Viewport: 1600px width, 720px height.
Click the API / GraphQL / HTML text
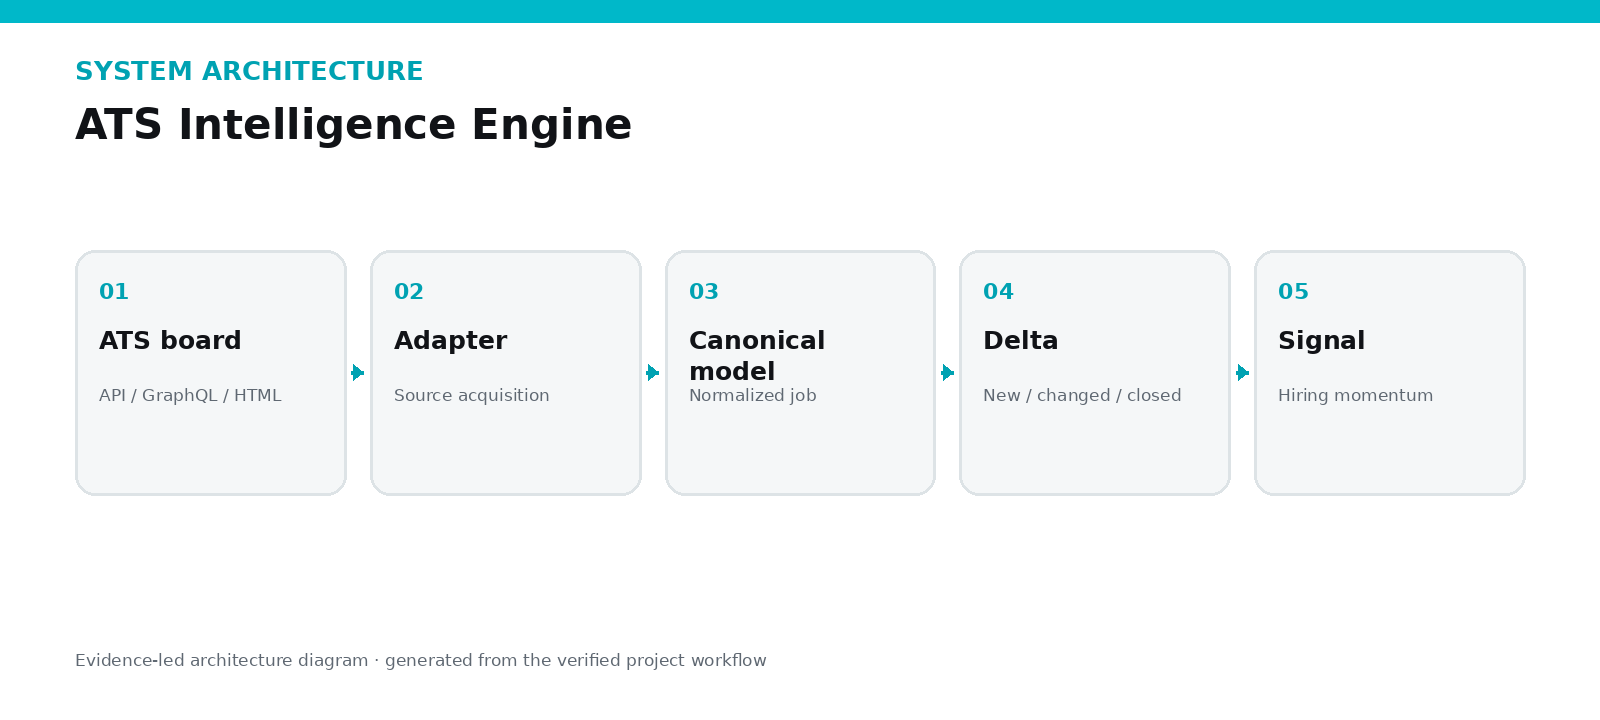pos(190,396)
